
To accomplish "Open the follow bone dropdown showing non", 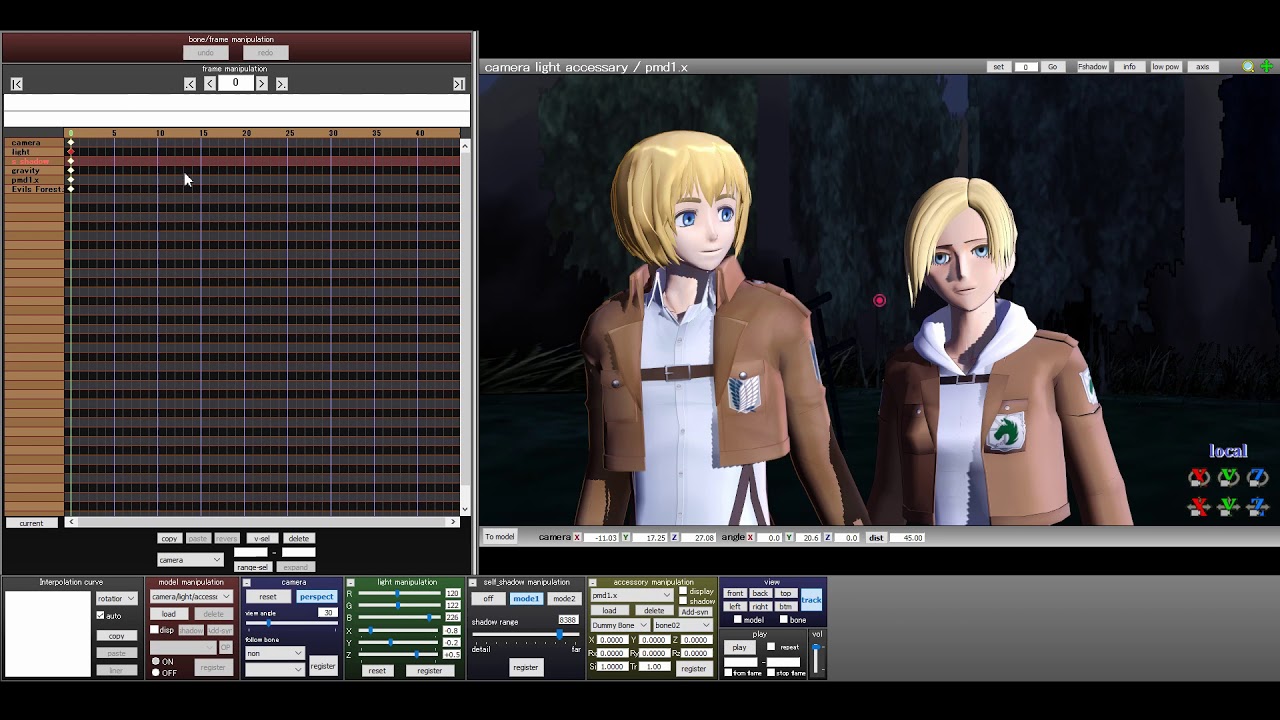I will (274, 654).
